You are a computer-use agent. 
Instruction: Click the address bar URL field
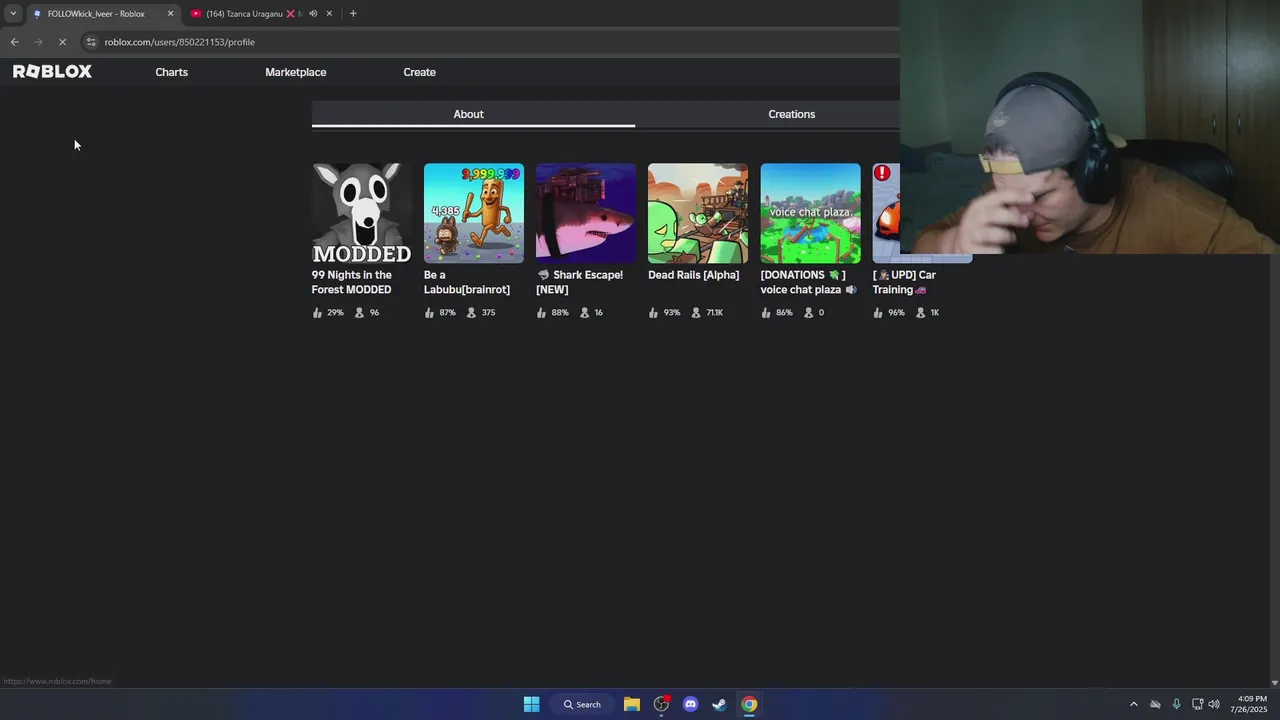490,42
